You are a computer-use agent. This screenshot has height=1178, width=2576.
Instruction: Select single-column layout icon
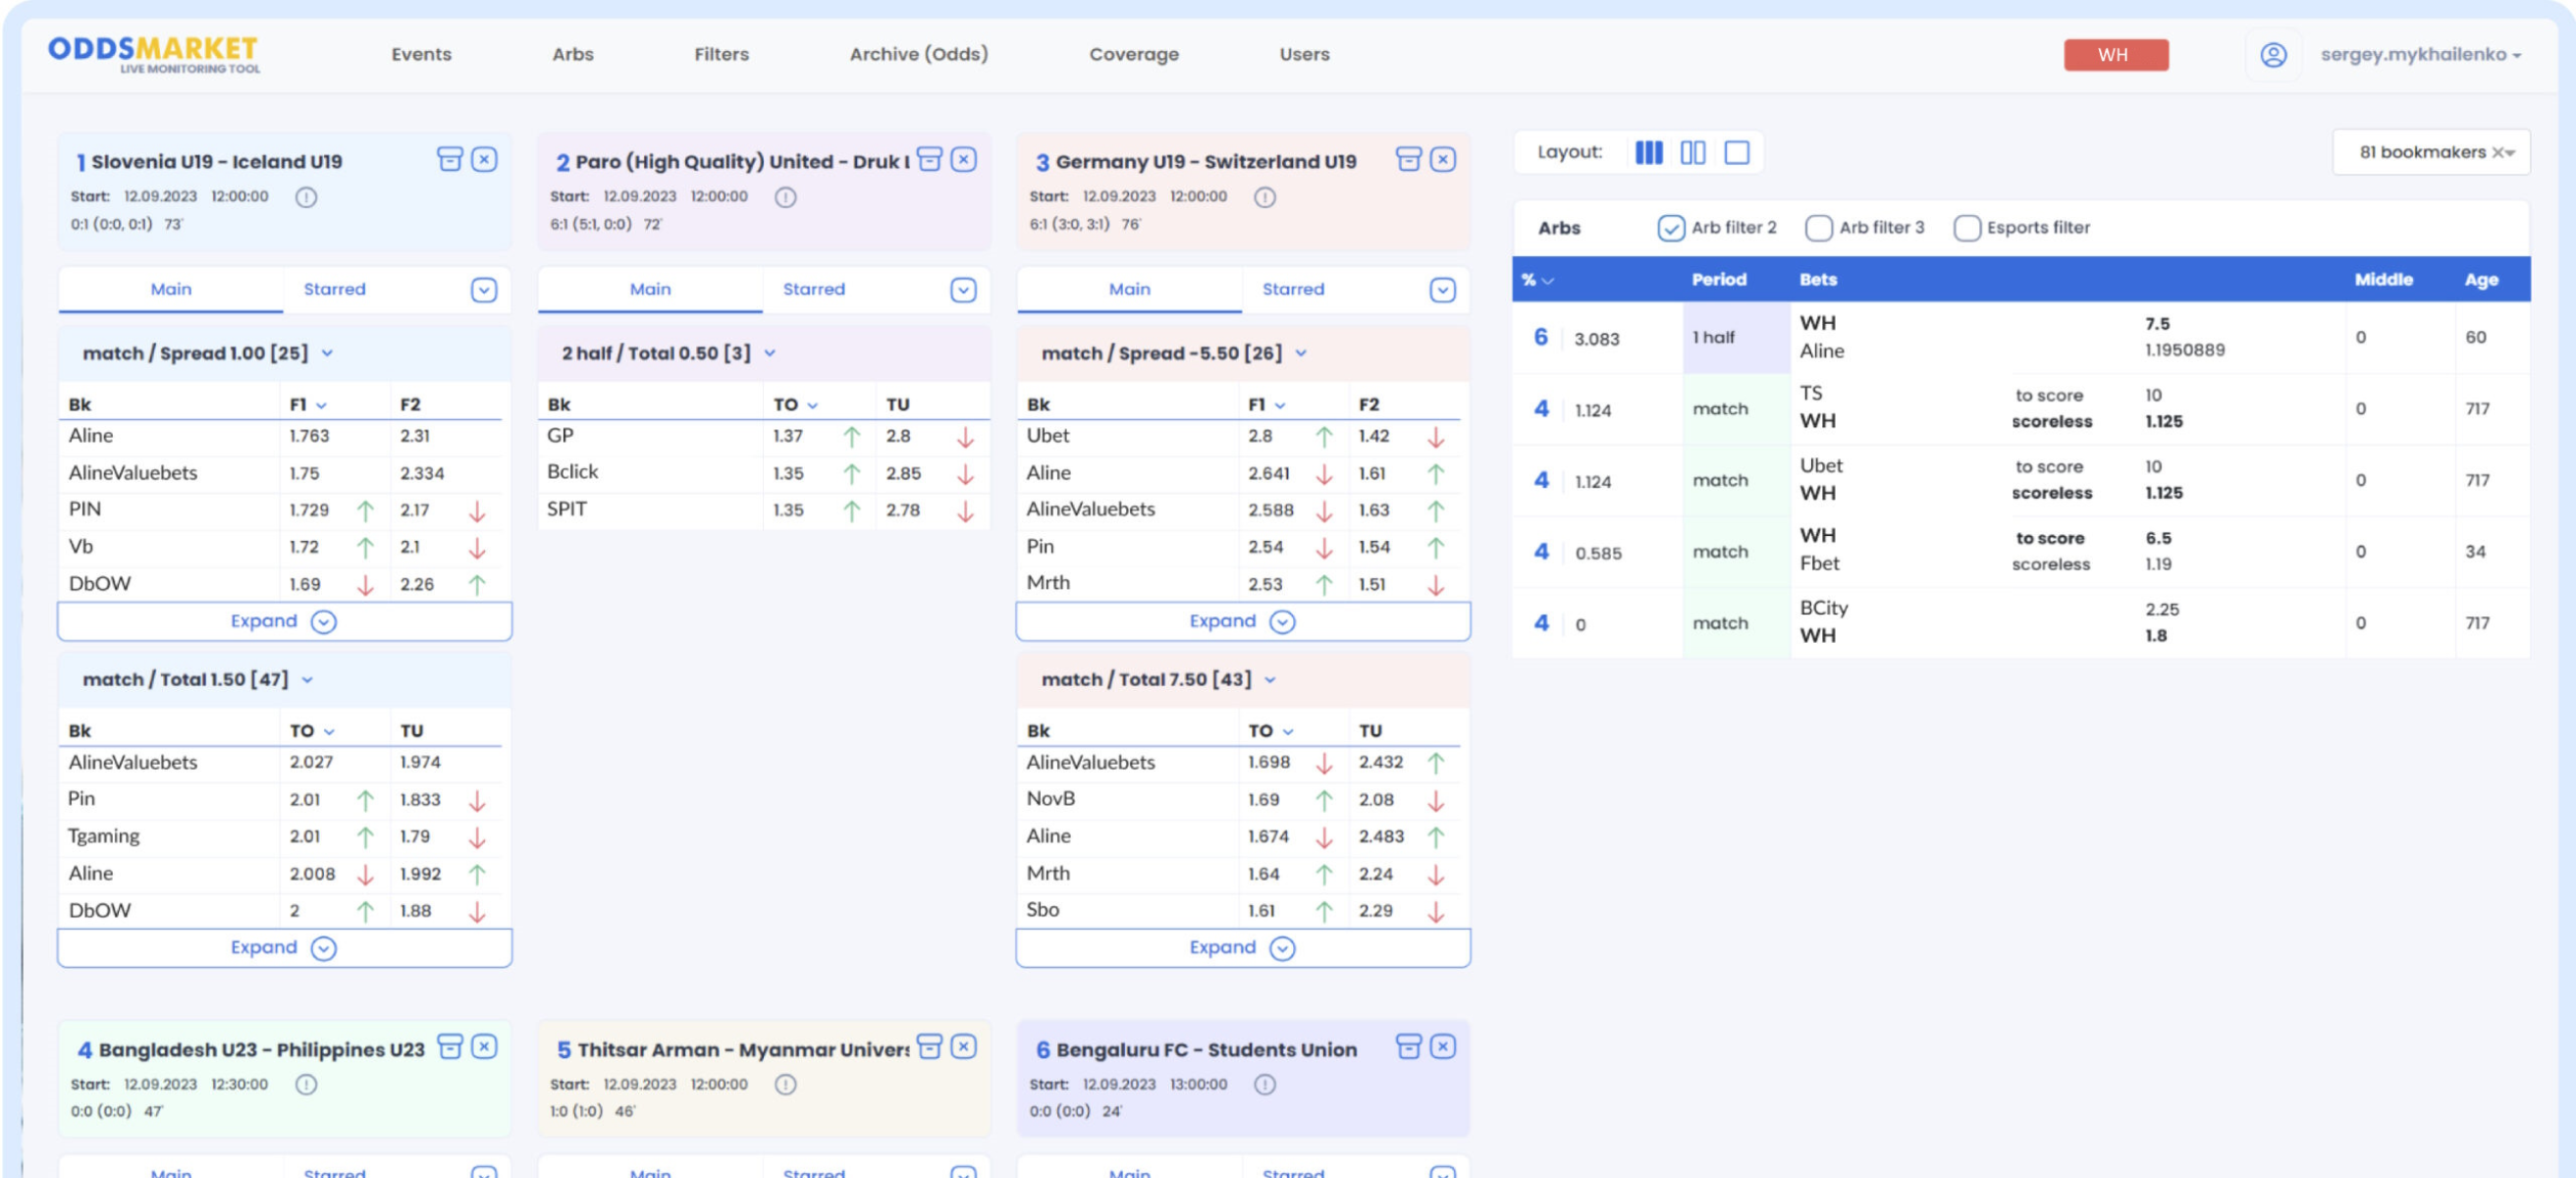pos(1737,152)
